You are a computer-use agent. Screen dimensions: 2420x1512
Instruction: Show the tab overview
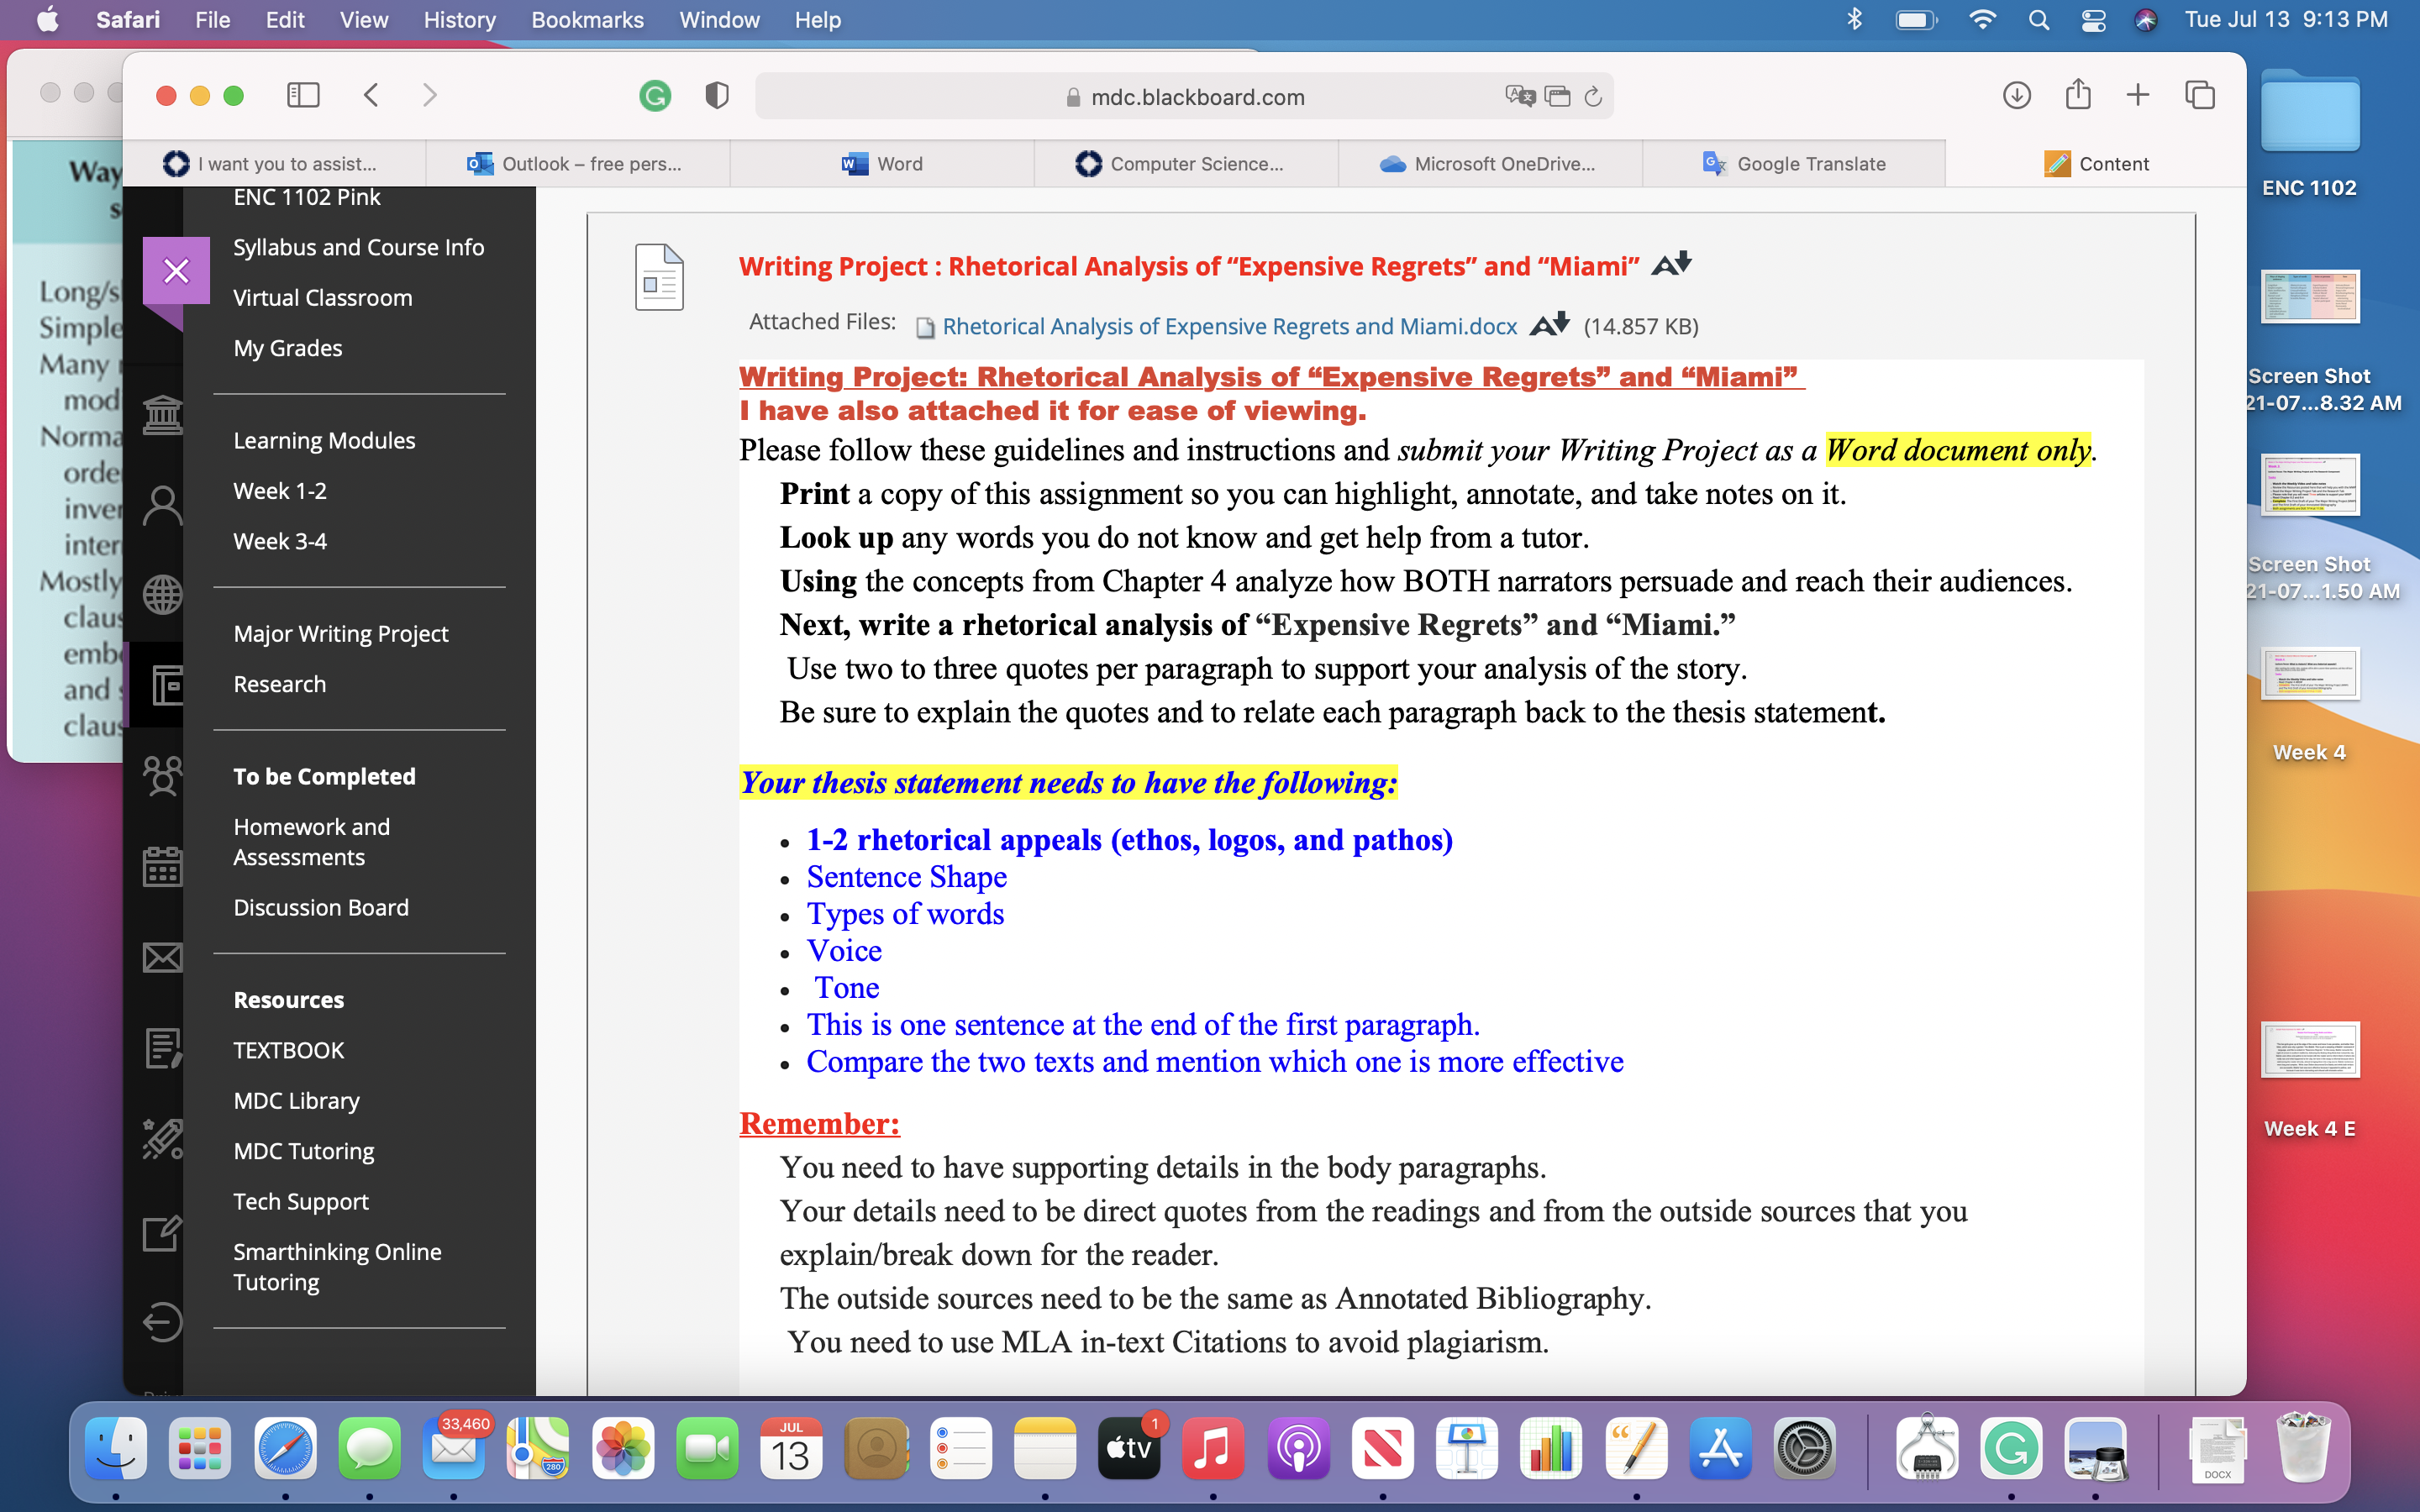pyautogui.click(x=2200, y=95)
